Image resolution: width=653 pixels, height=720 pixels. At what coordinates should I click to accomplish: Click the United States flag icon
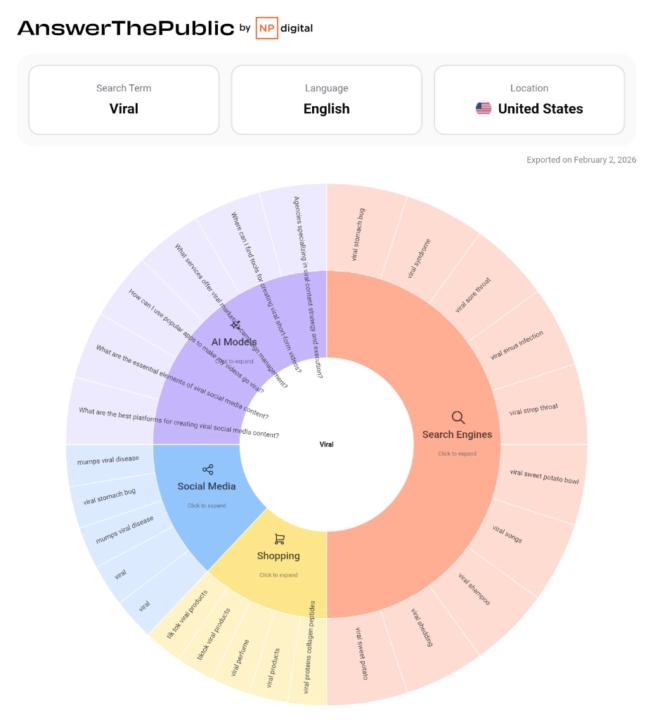tap(483, 108)
